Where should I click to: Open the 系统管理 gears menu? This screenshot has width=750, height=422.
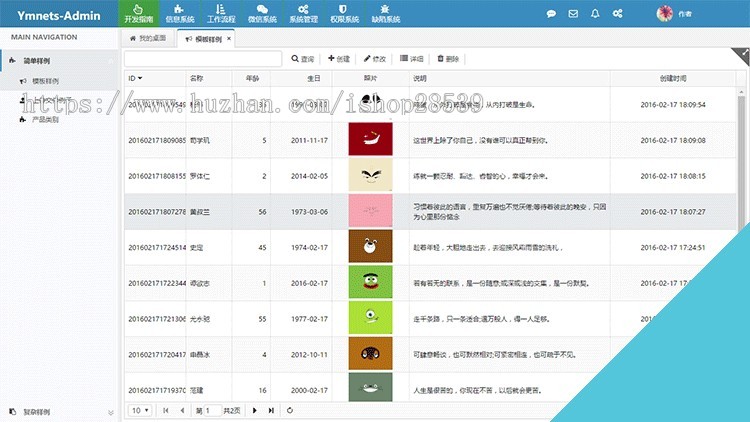coord(303,13)
